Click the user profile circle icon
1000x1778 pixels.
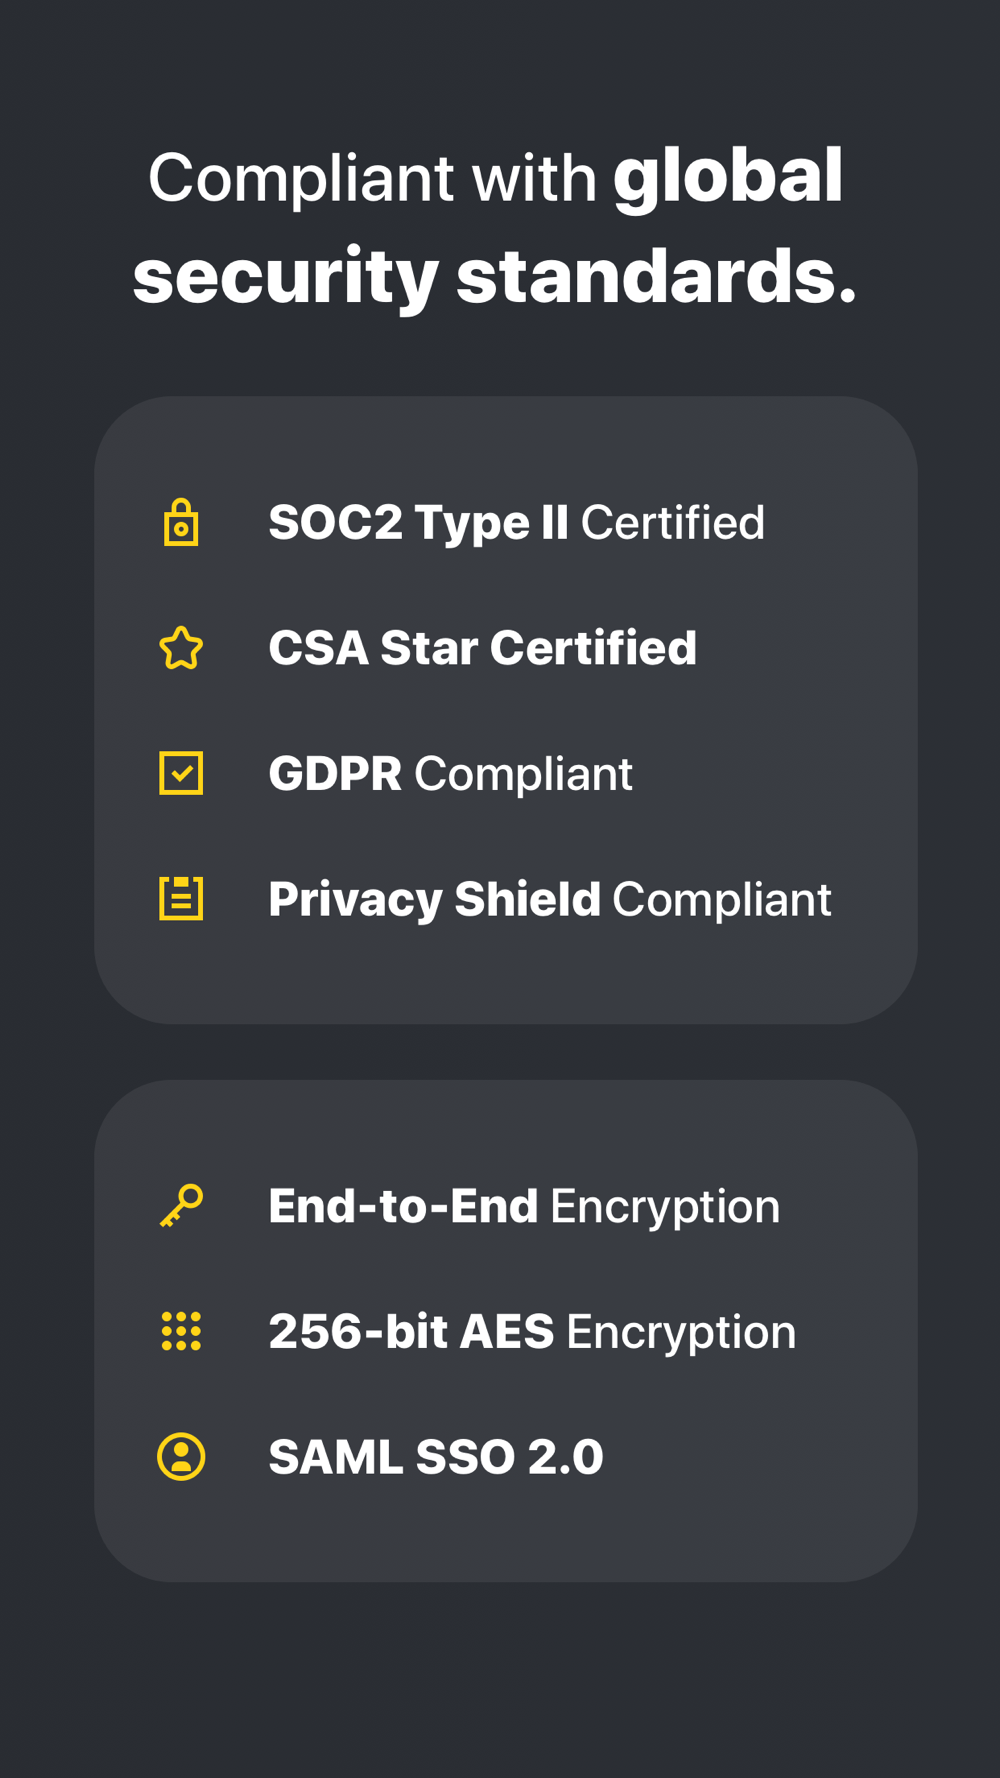[181, 1456]
